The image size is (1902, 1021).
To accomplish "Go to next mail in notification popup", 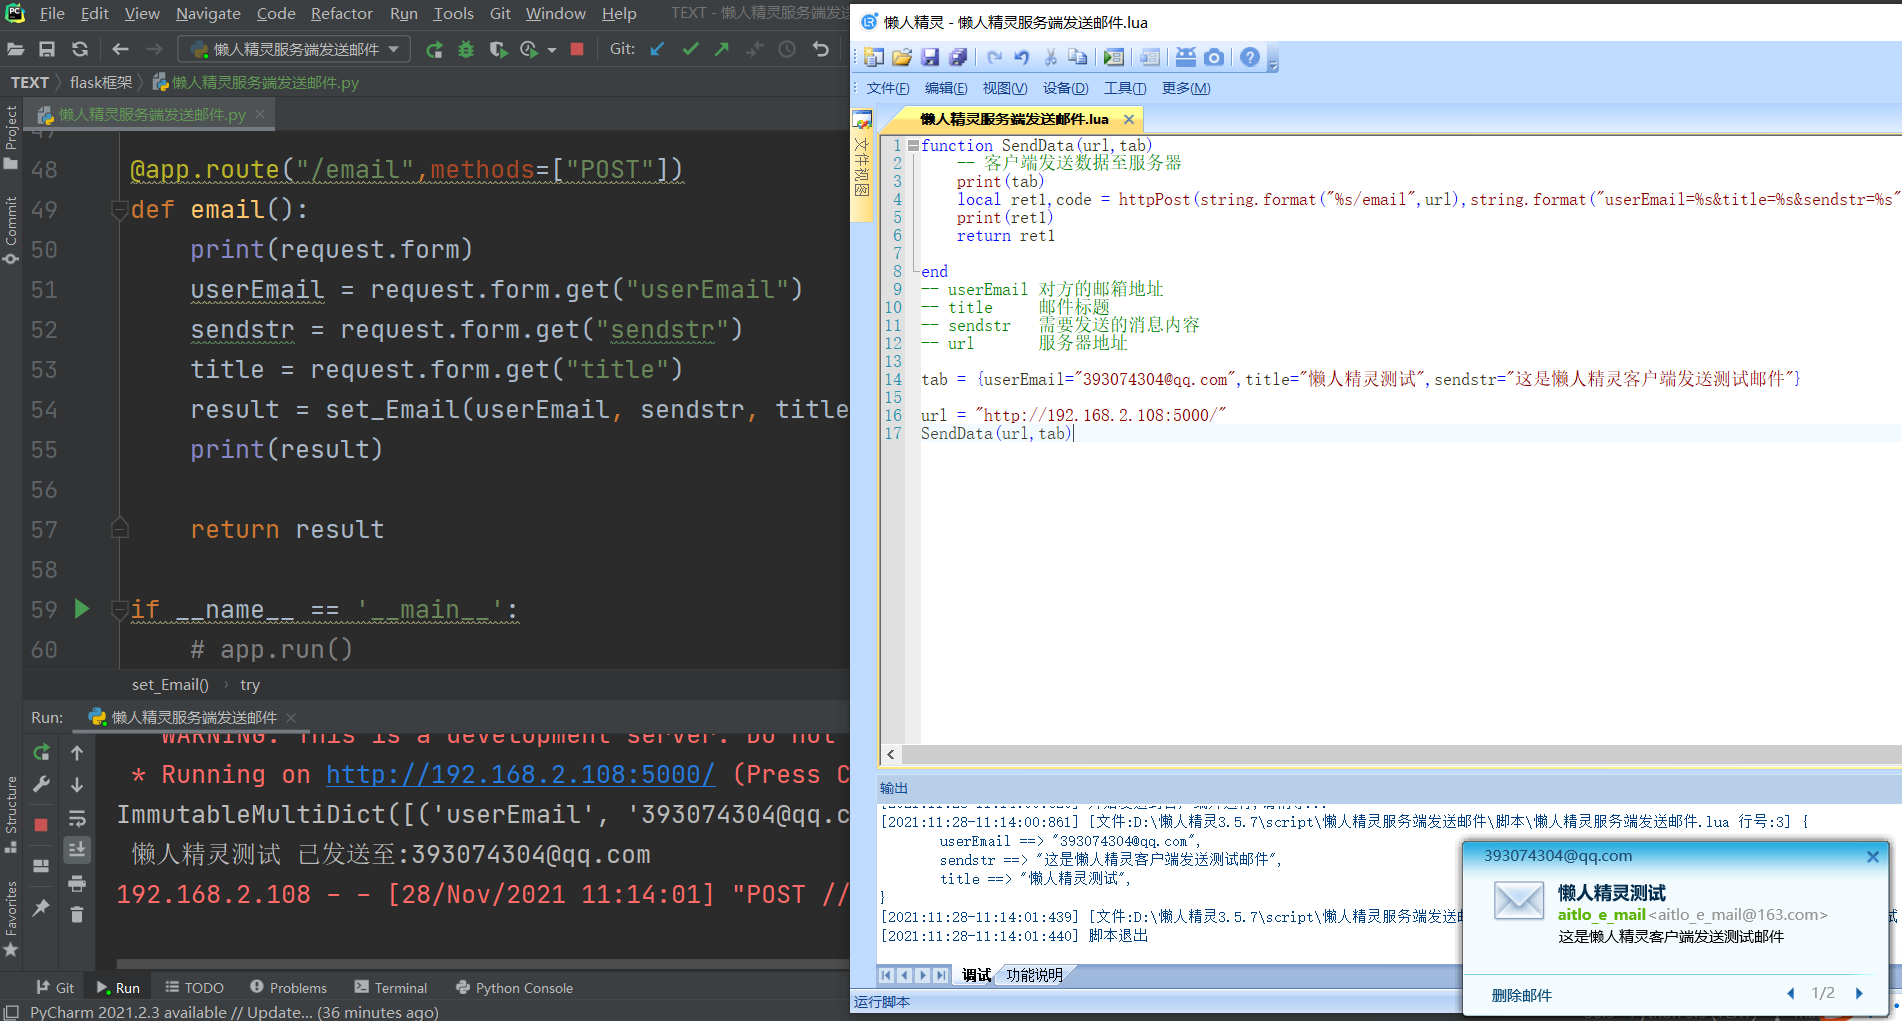I will (x=1859, y=993).
